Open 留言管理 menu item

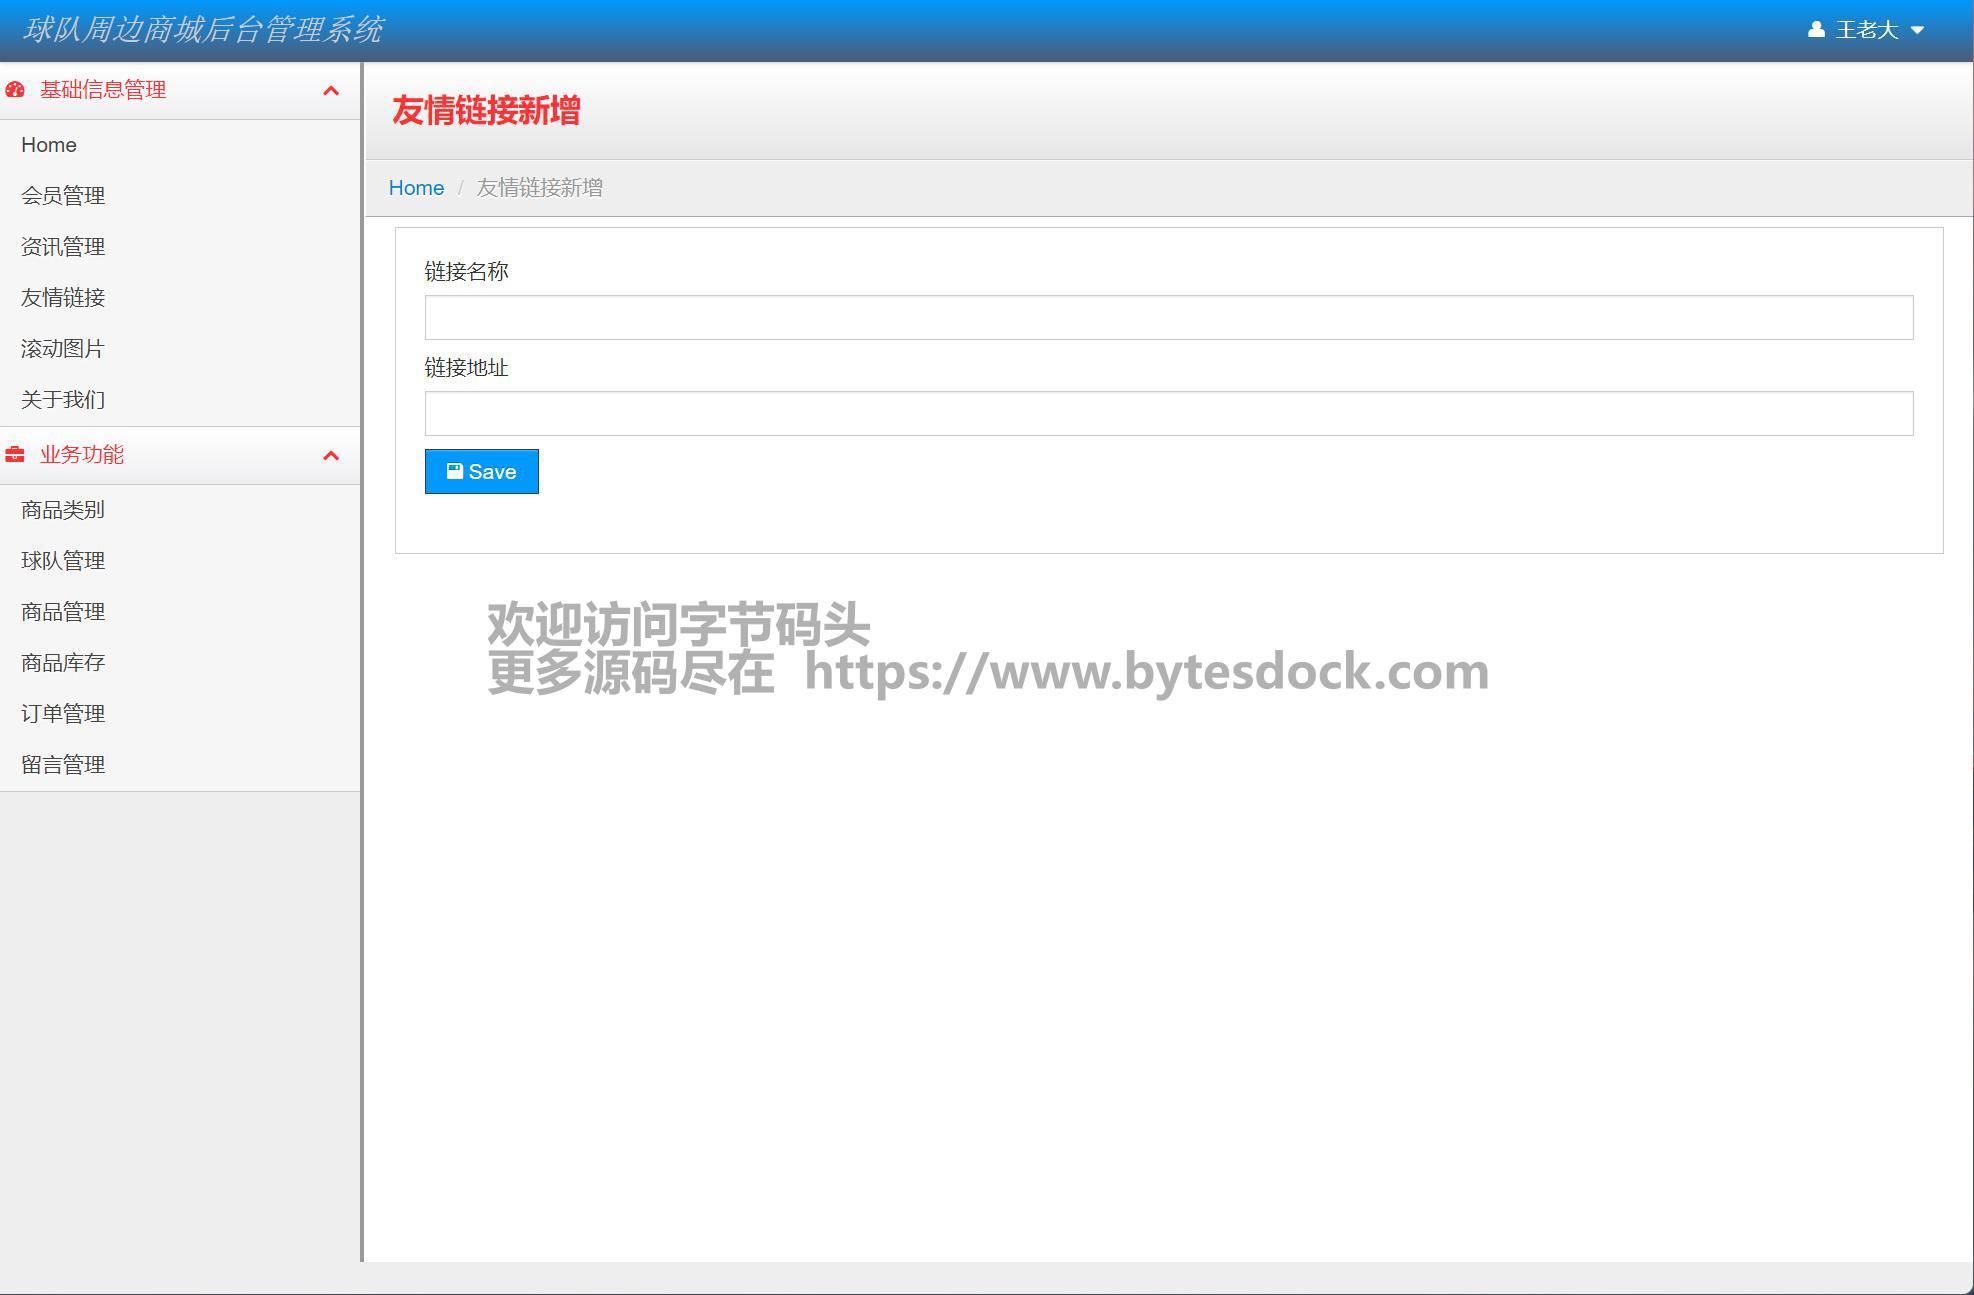pos(63,765)
